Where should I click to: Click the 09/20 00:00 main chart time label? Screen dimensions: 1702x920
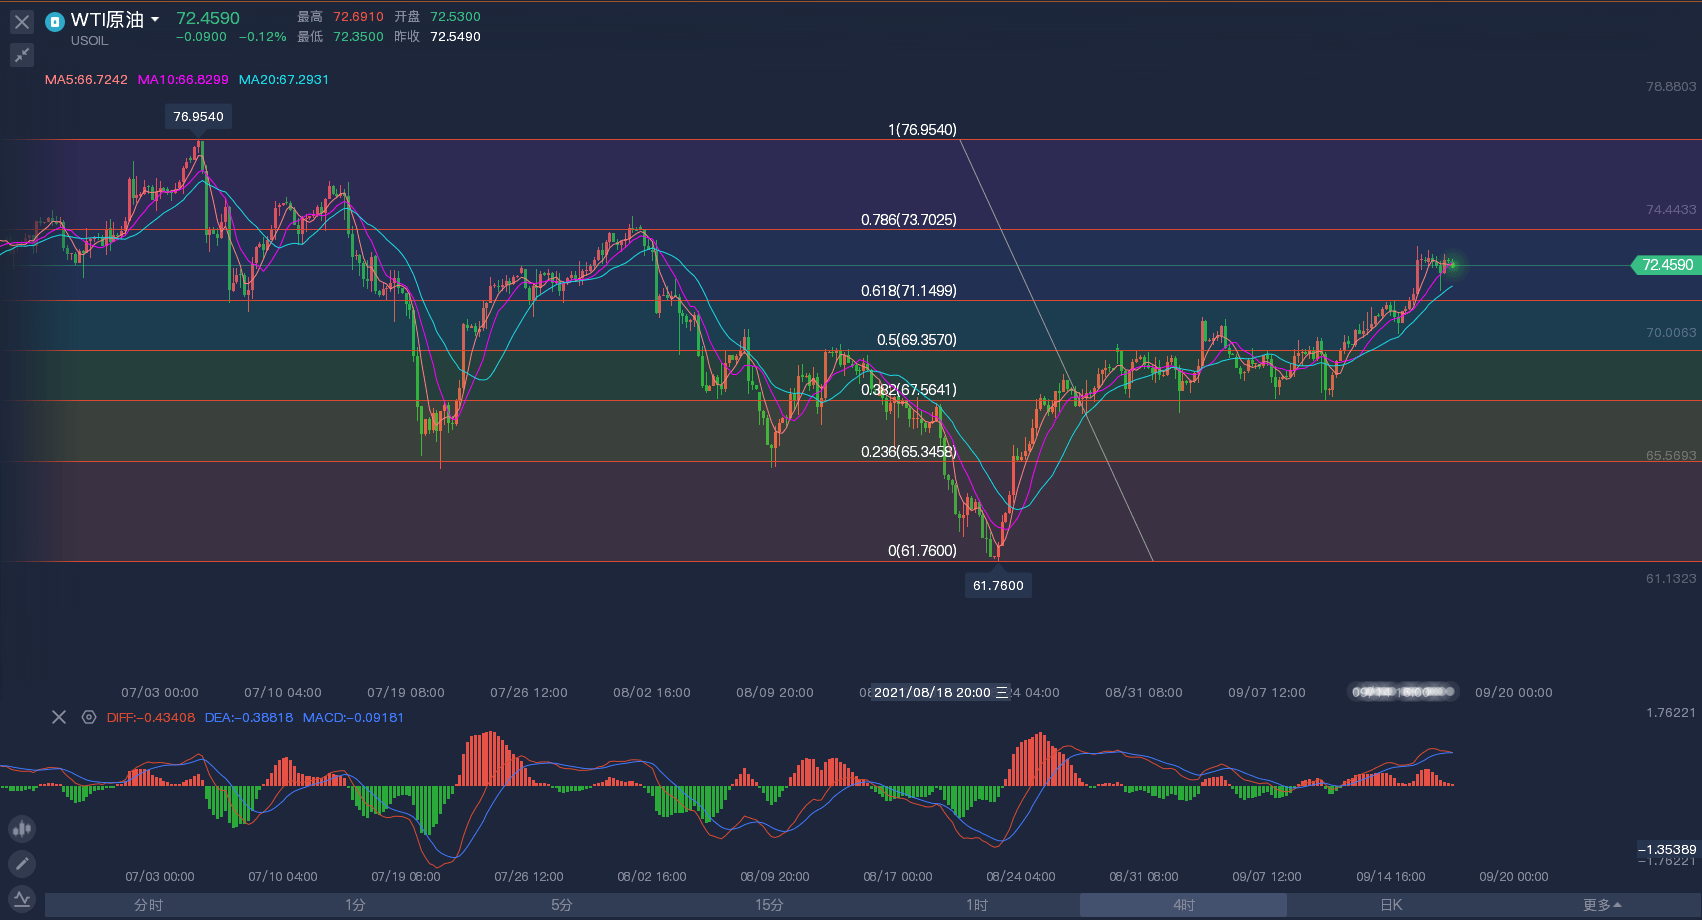click(1514, 692)
